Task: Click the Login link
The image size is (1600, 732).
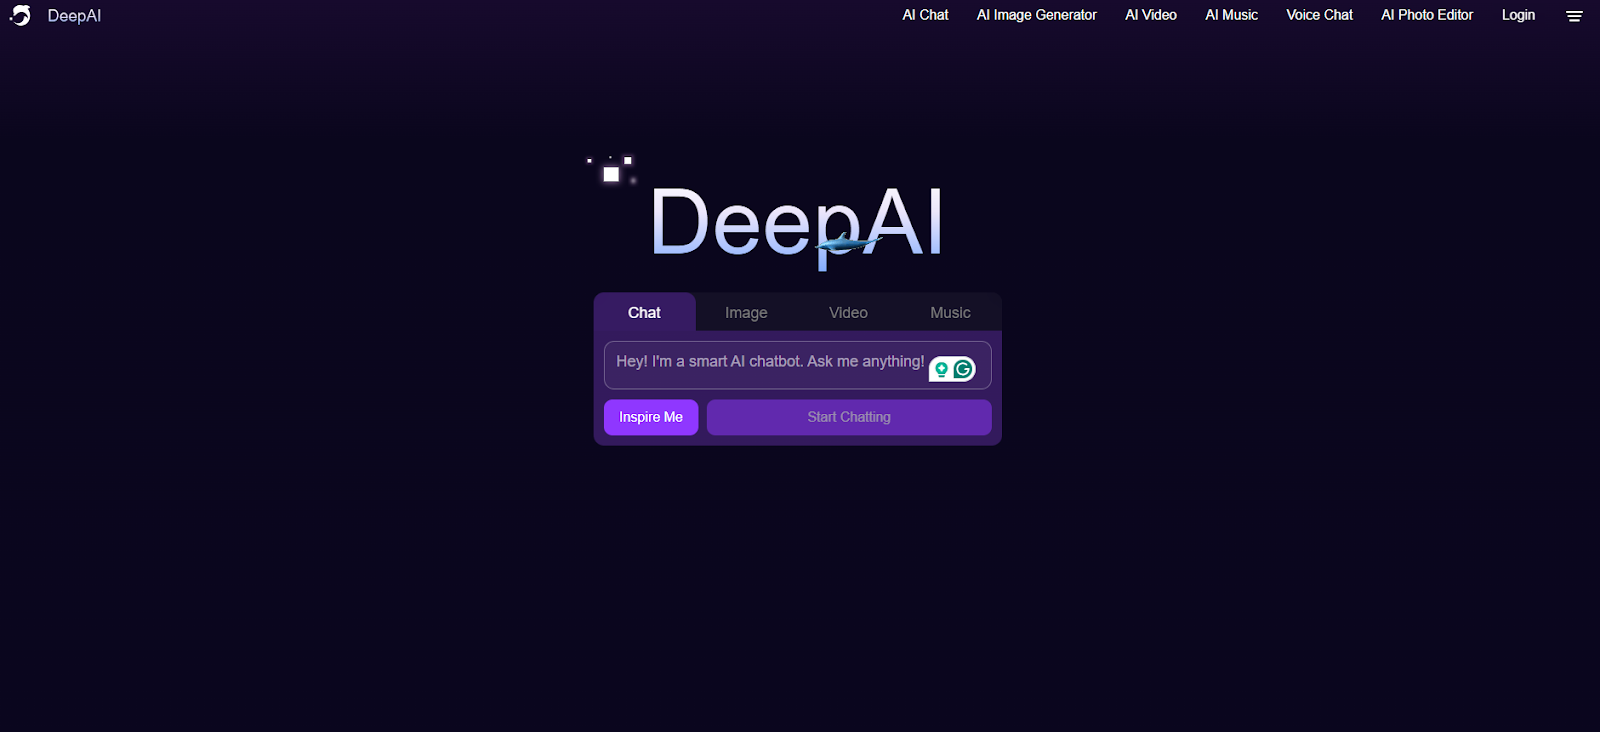Action: tap(1518, 15)
